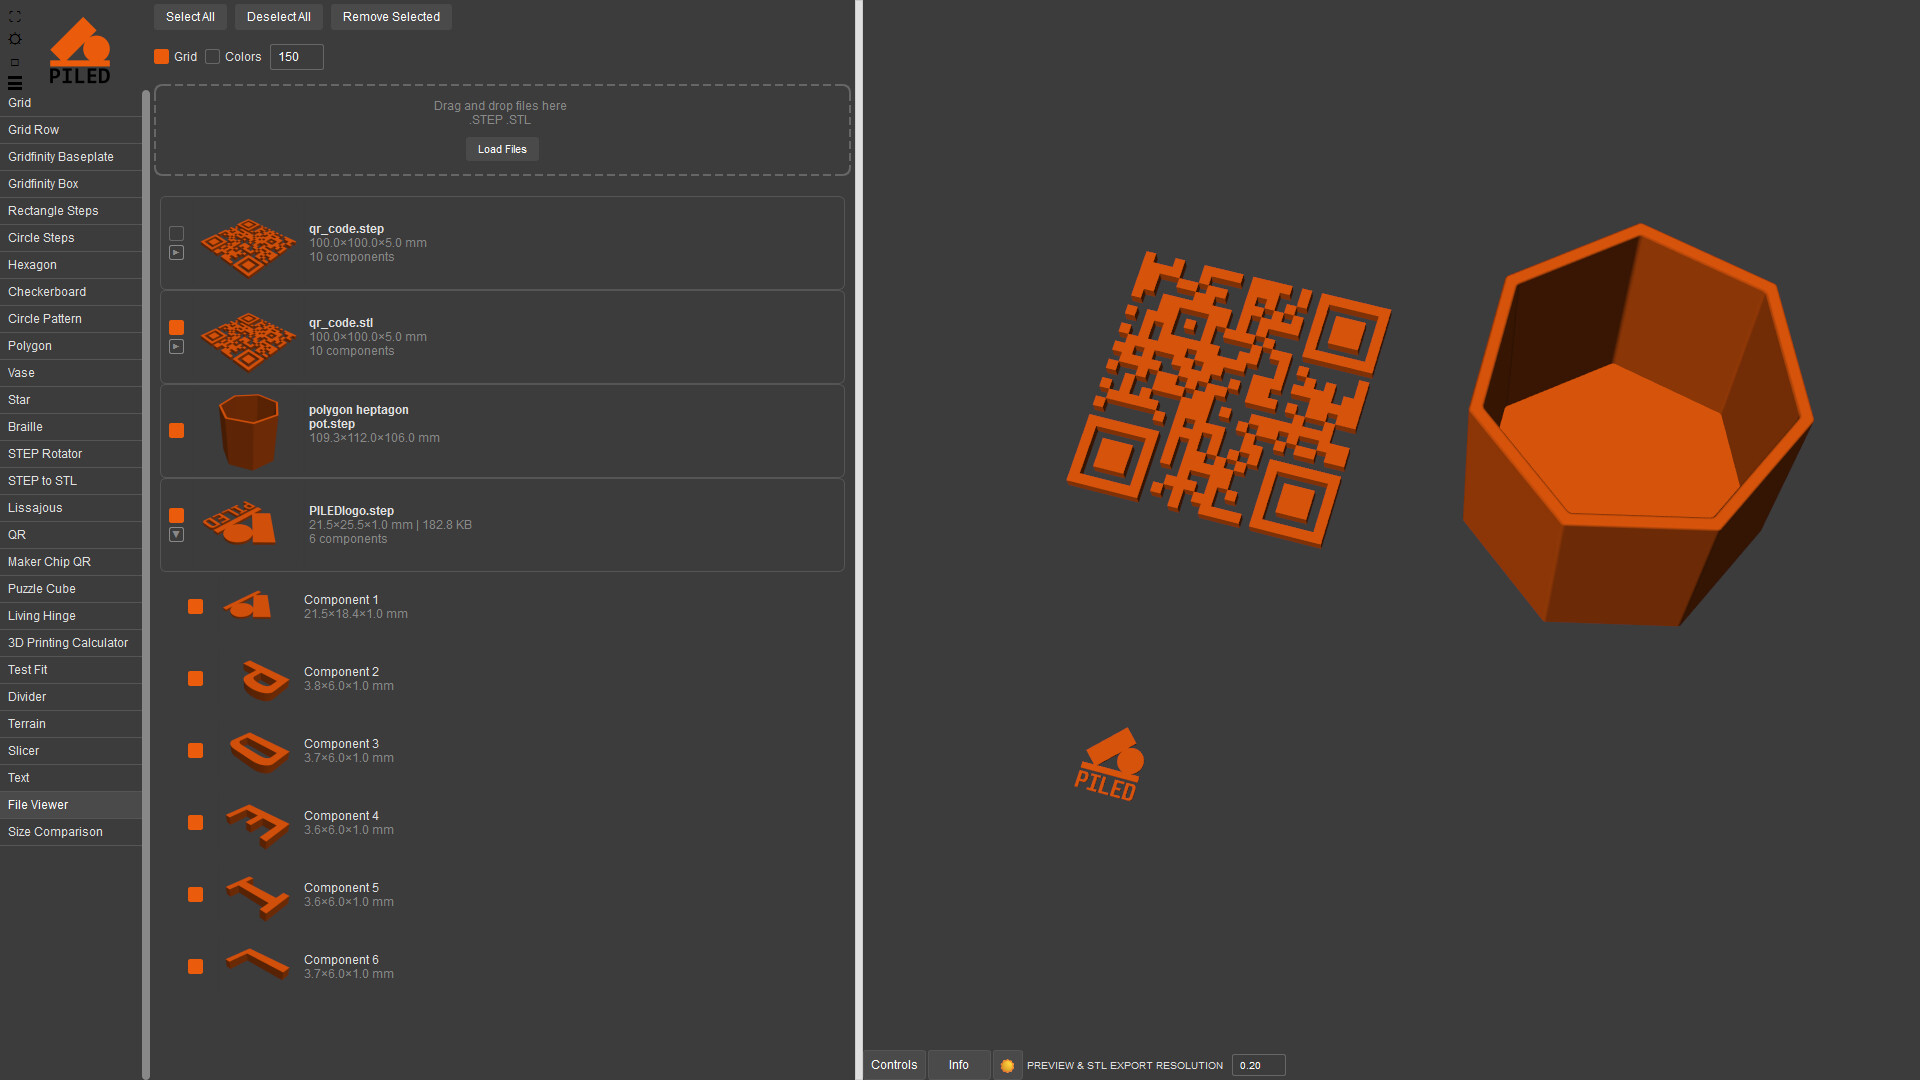The width and height of the screenshot is (1920, 1080).
Task: Click the heptagon pot thumbnail icon
Action: 248,431
